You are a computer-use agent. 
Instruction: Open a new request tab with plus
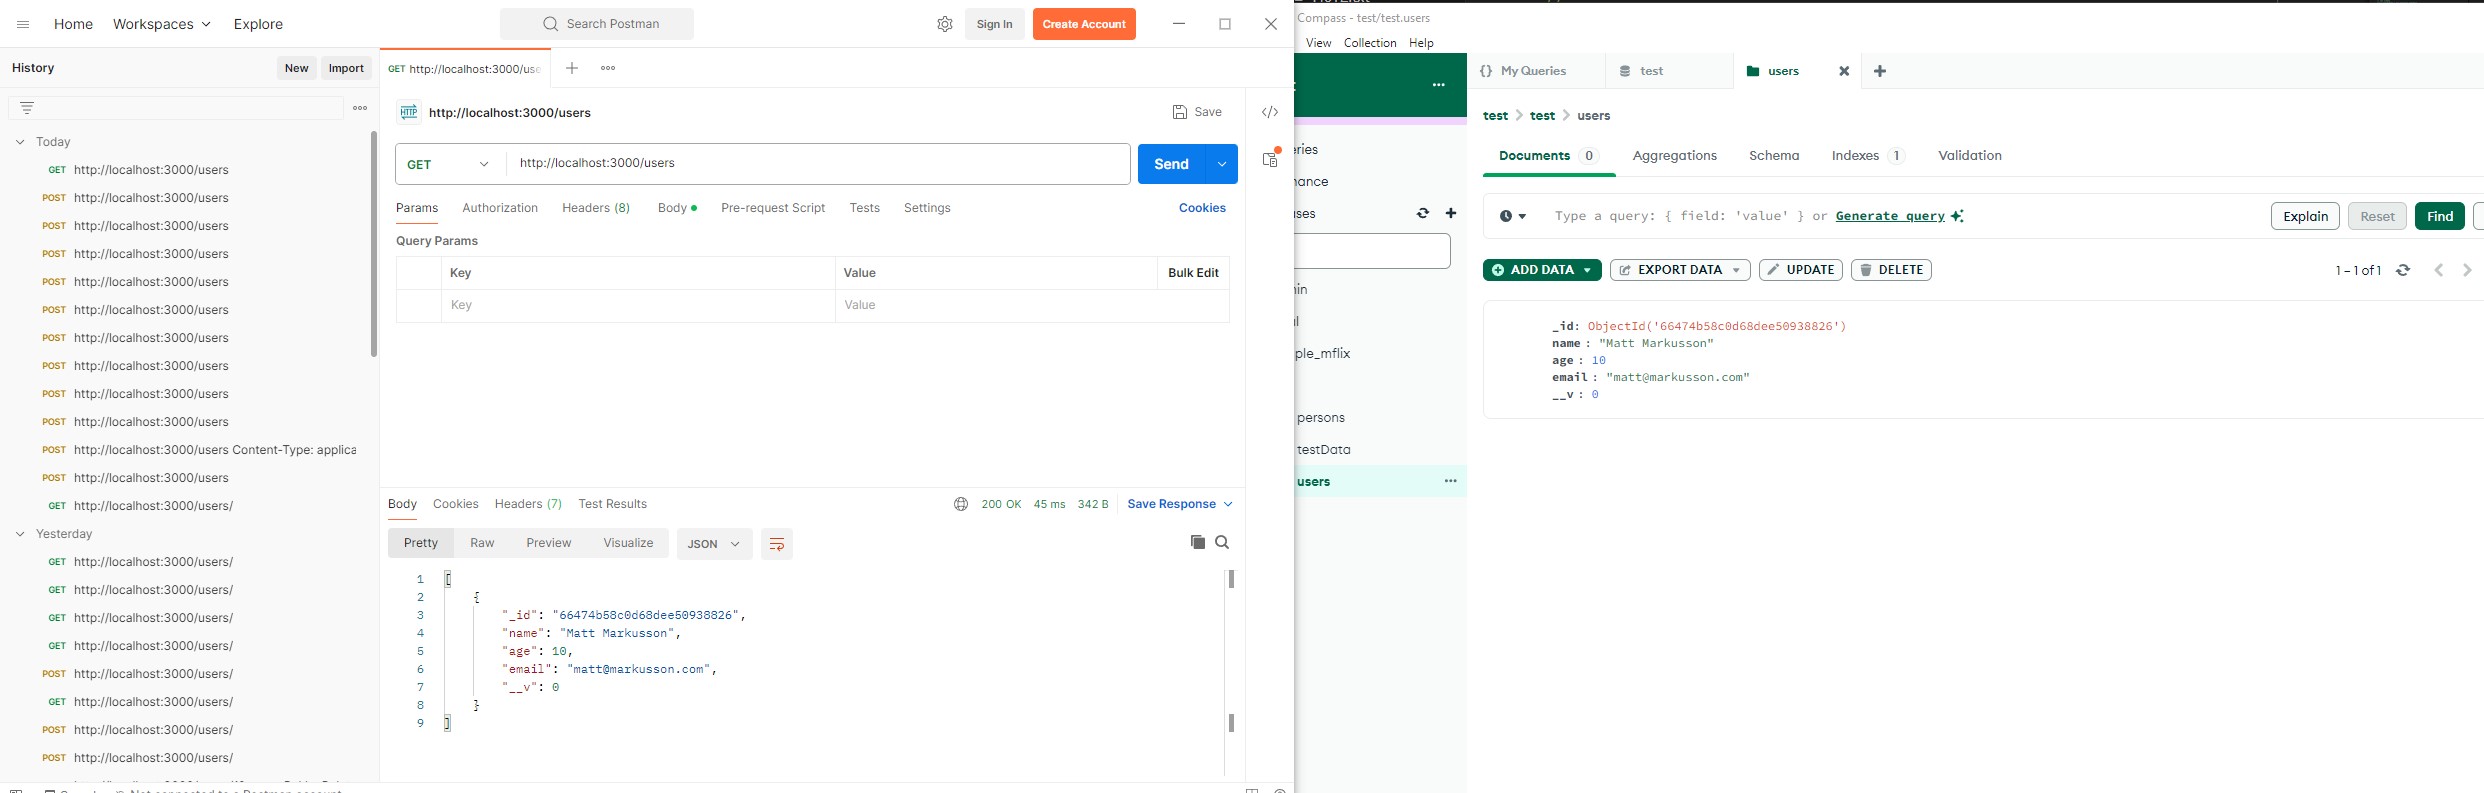(x=571, y=68)
